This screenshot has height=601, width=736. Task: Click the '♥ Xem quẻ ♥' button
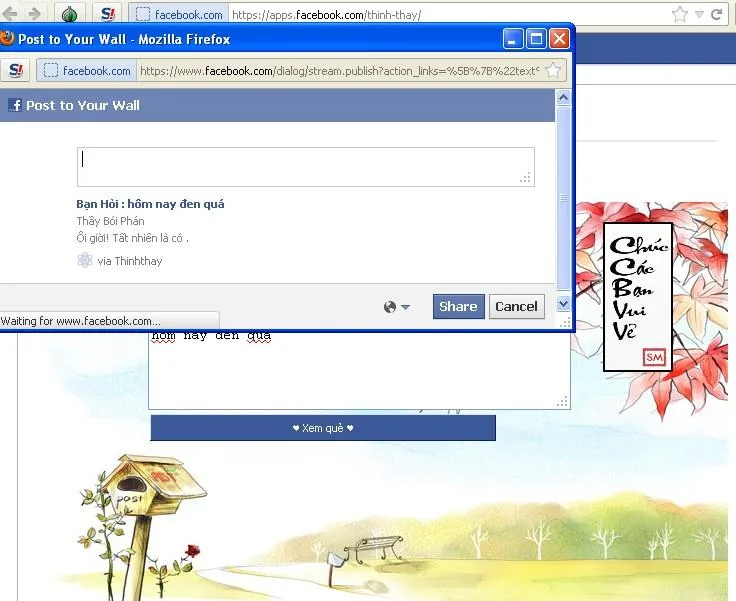coord(323,428)
